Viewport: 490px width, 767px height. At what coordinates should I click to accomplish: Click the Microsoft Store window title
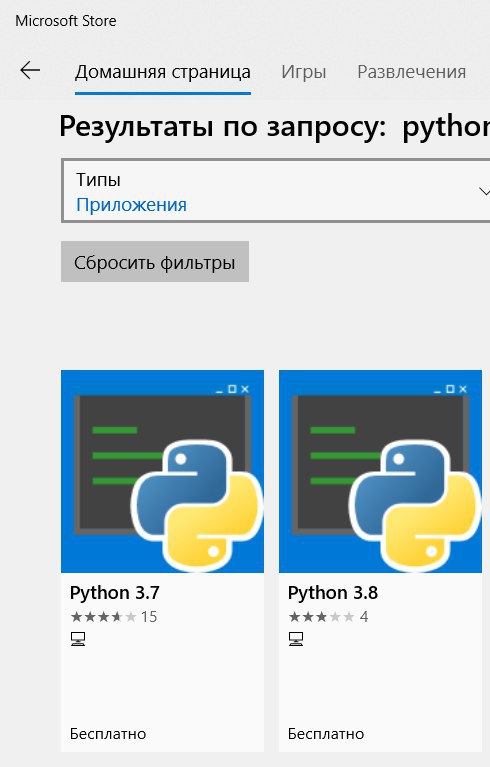click(x=66, y=21)
